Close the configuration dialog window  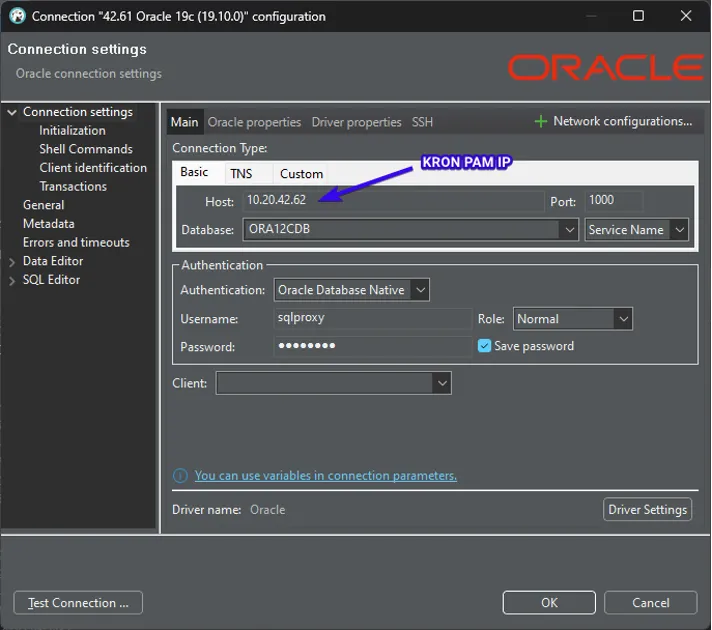(x=686, y=16)
